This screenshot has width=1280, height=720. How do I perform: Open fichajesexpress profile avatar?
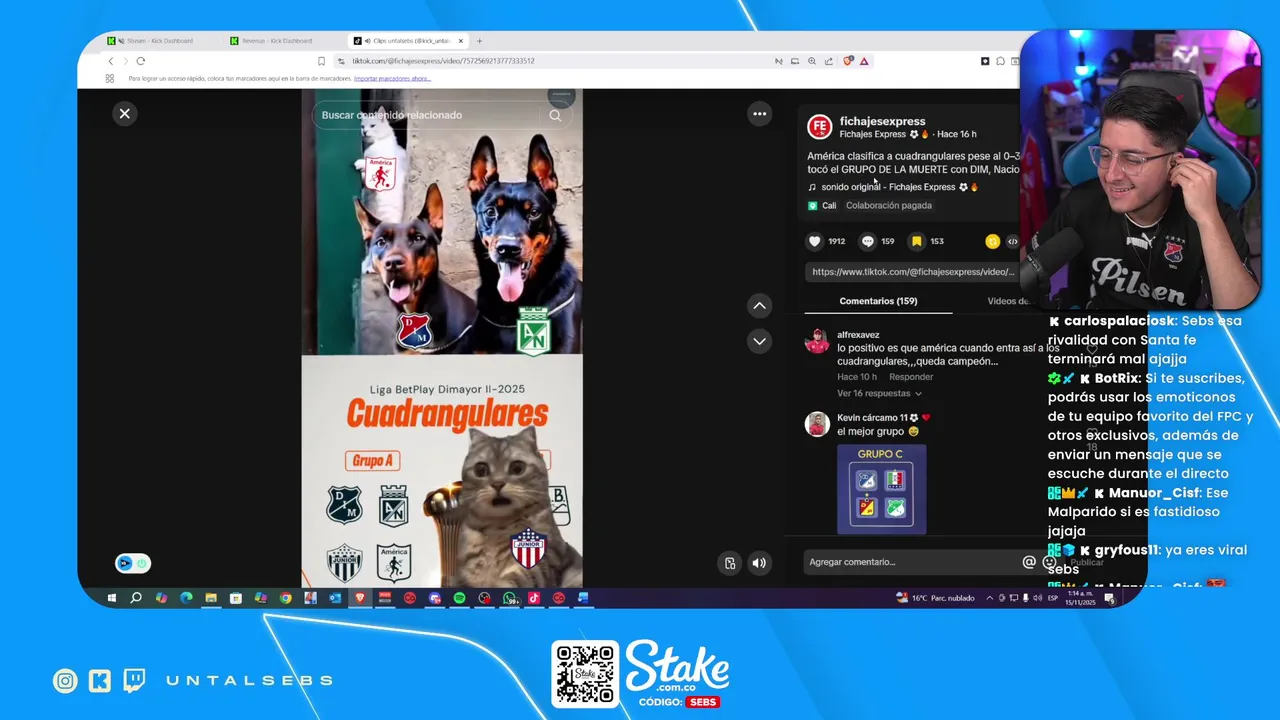point(819,126)
